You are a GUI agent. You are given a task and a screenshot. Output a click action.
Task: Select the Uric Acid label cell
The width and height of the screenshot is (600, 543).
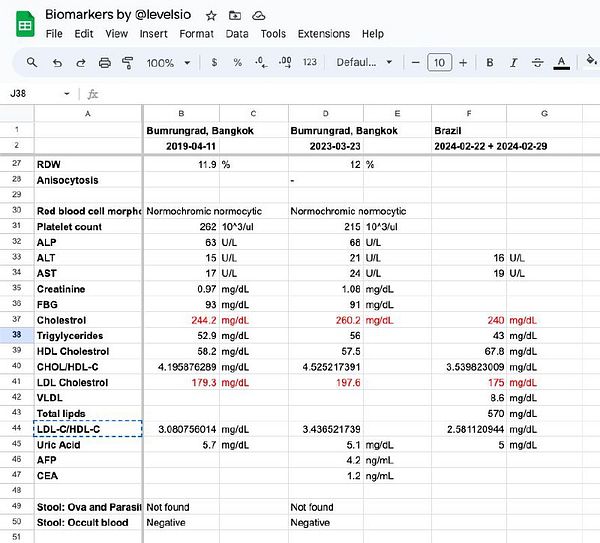[x=88, y=445]
